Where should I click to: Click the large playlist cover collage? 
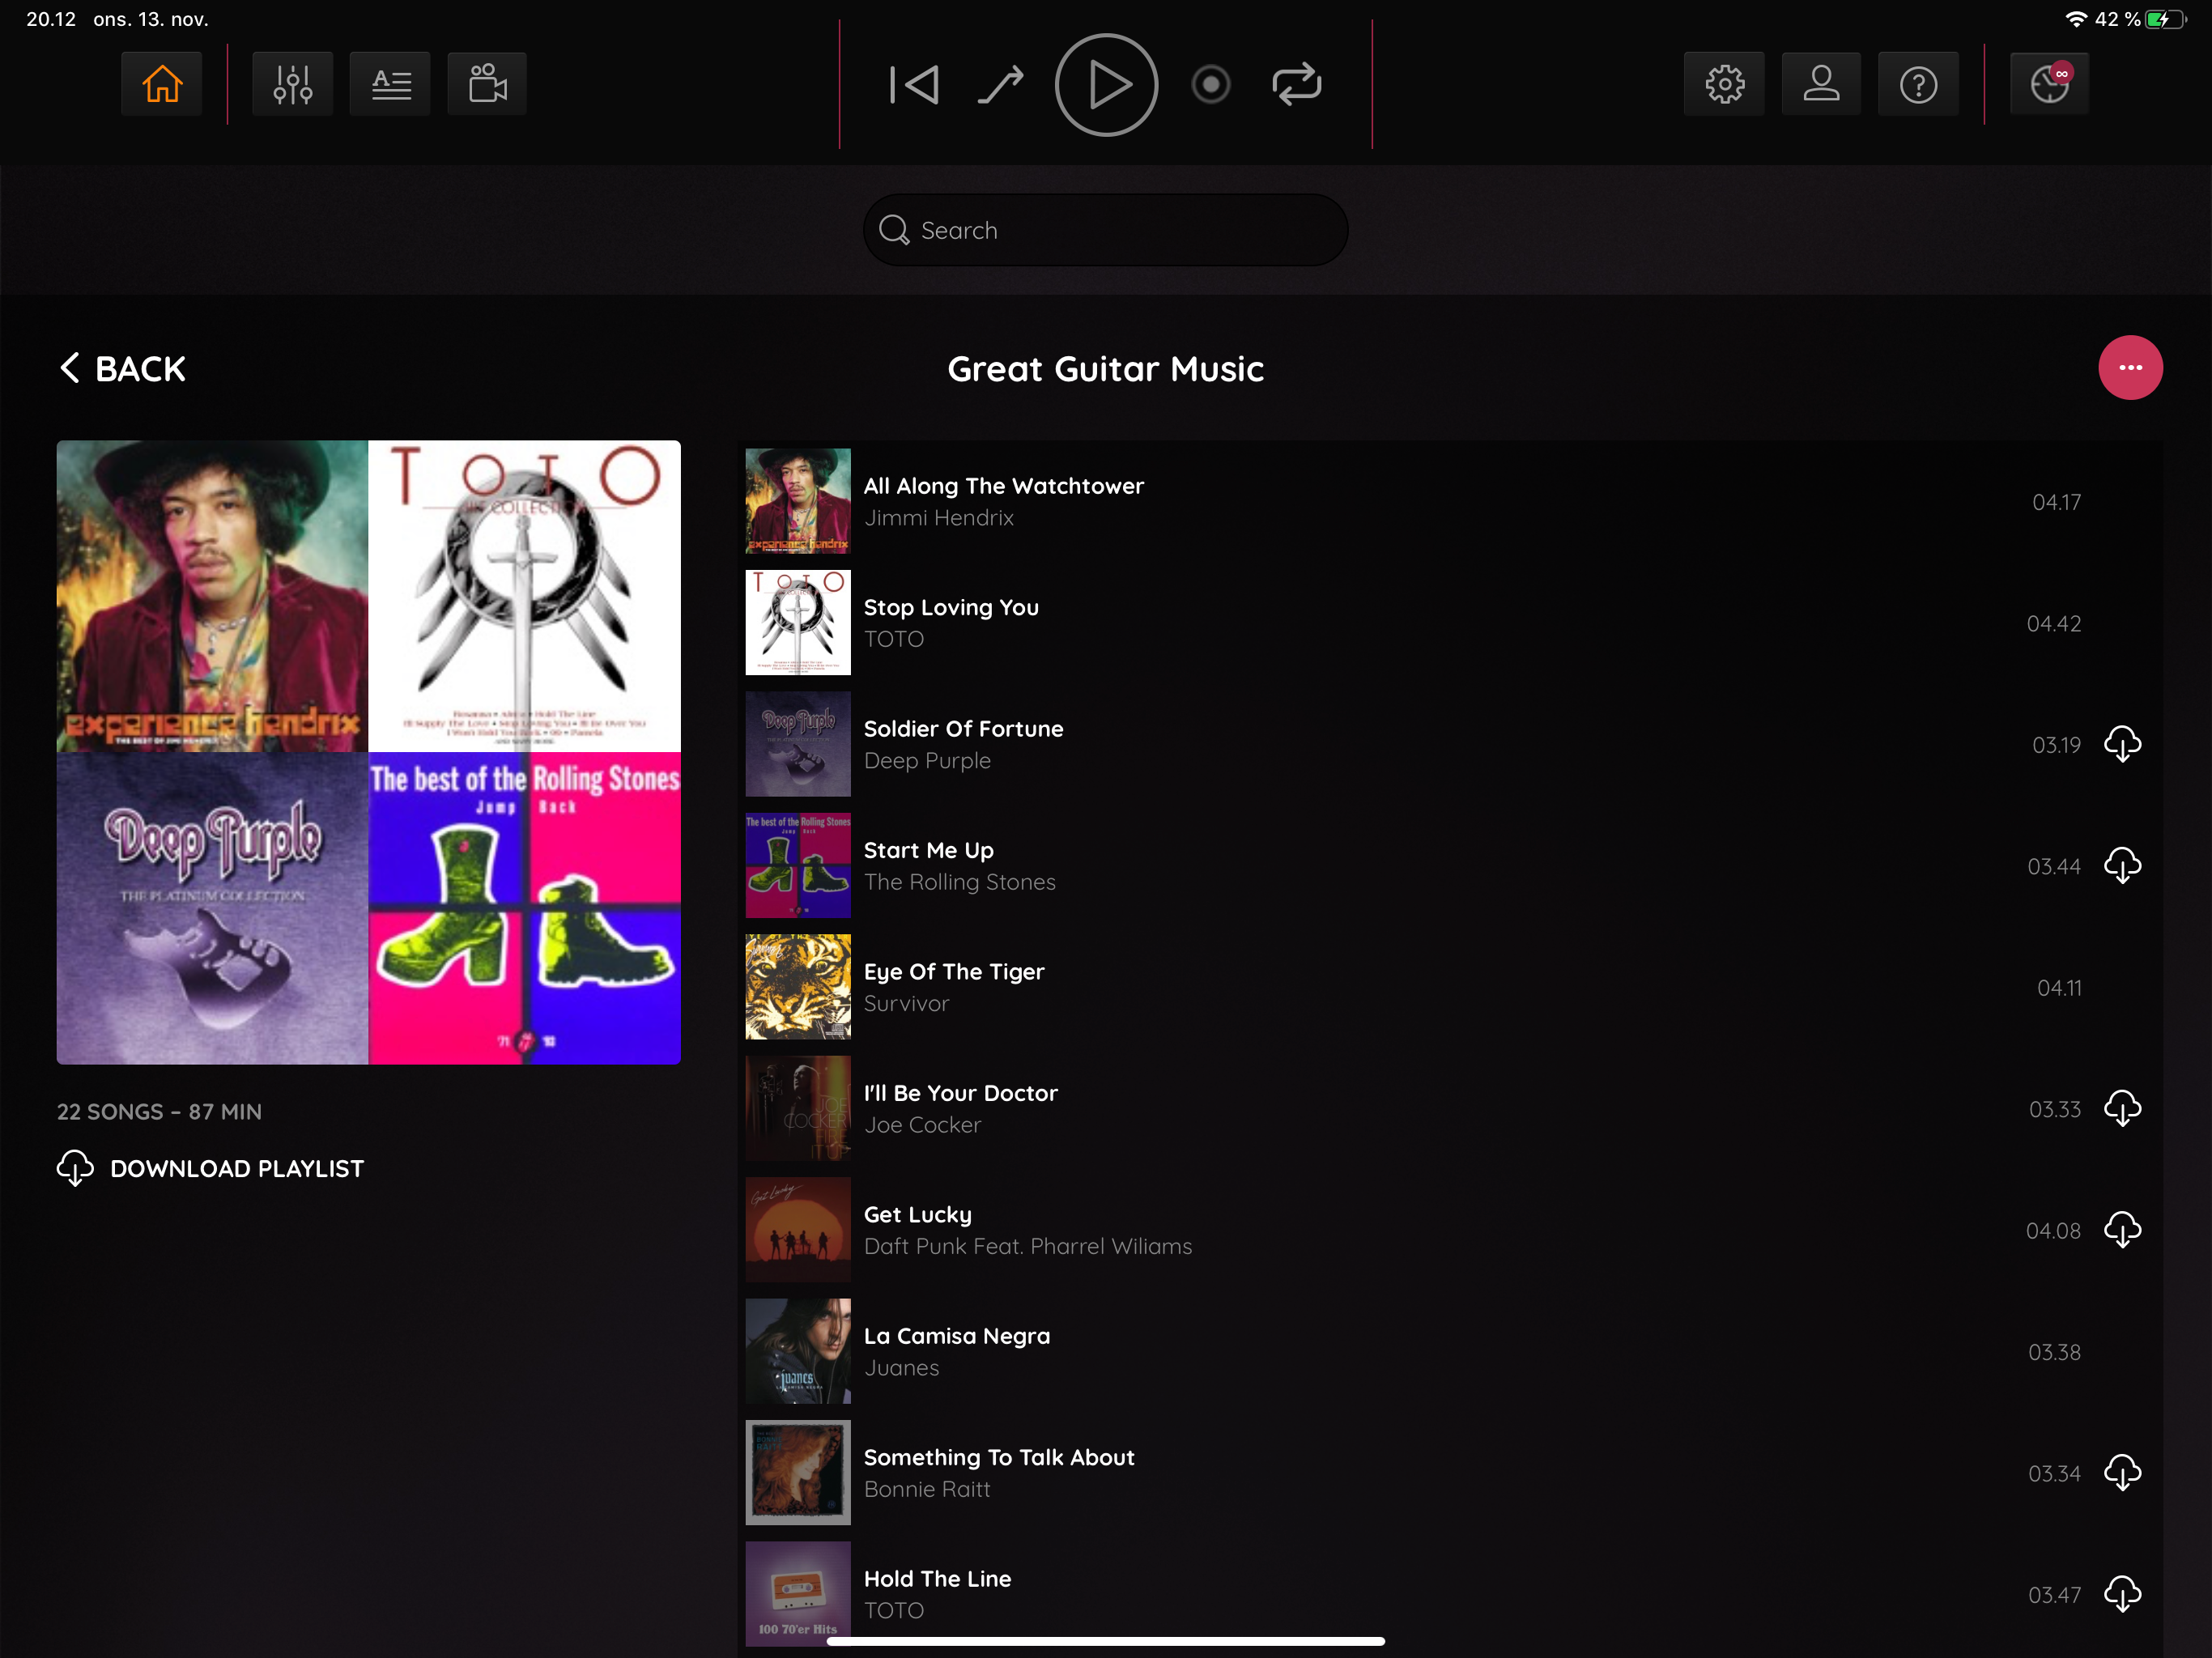click(x=368, y=752)
